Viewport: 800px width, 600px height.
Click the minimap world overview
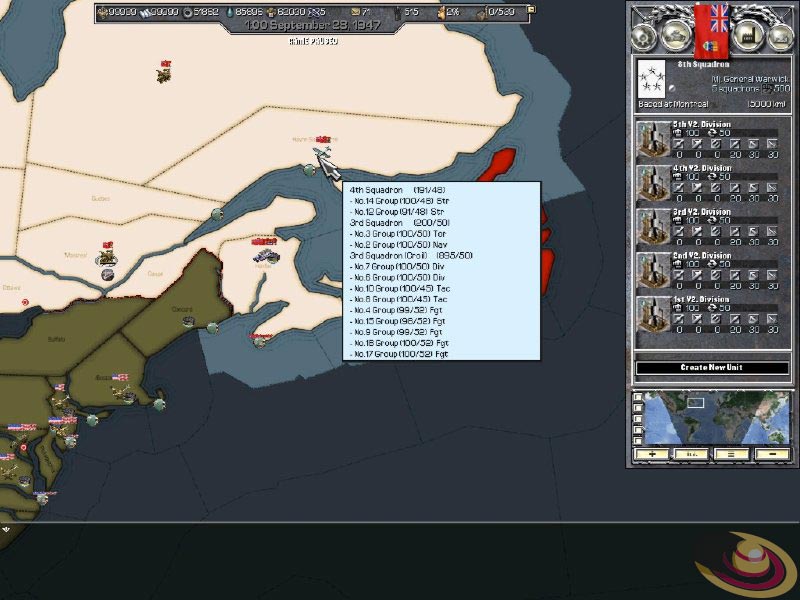[x=715, y=417]
